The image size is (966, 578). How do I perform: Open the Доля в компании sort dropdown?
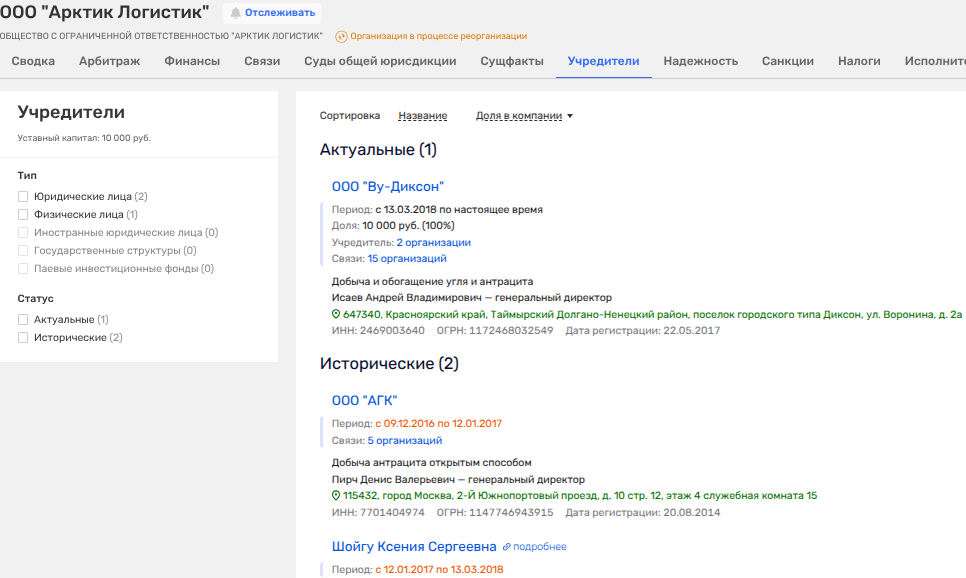[524, 116]
